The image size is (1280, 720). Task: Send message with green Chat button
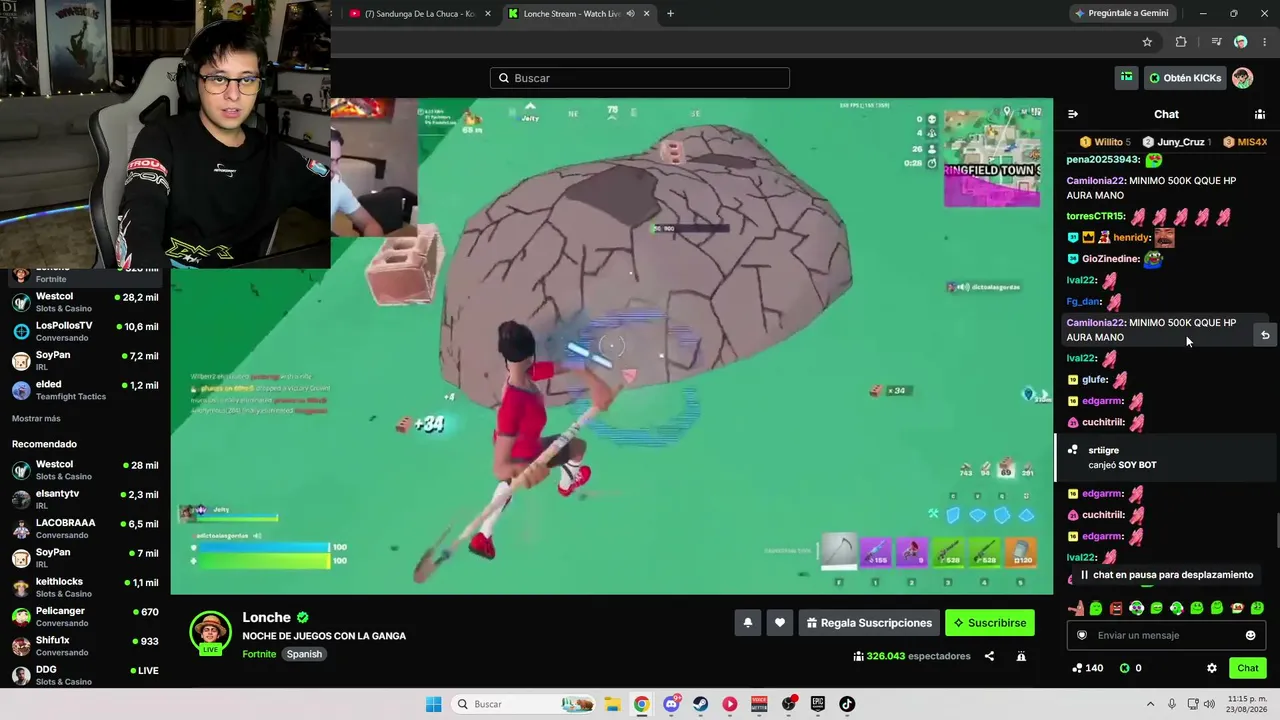point(1247,668)
